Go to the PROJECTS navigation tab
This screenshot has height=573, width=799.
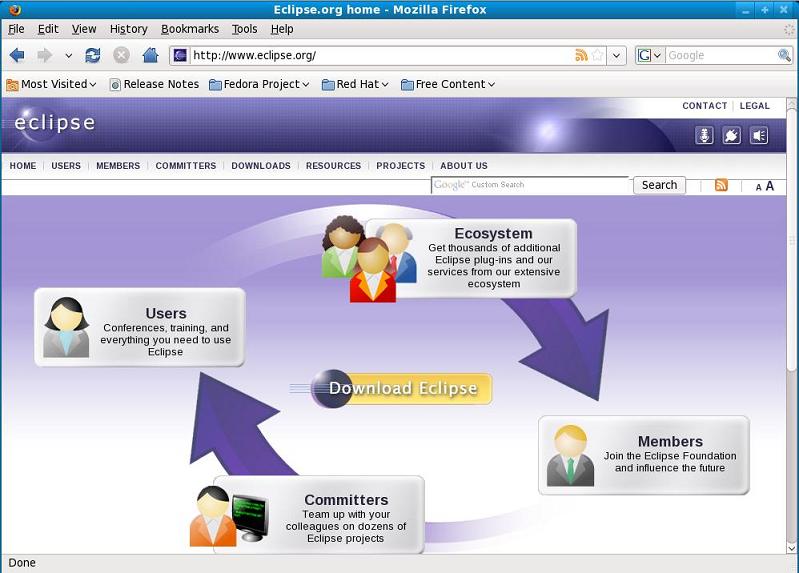[x=401, y=166]
